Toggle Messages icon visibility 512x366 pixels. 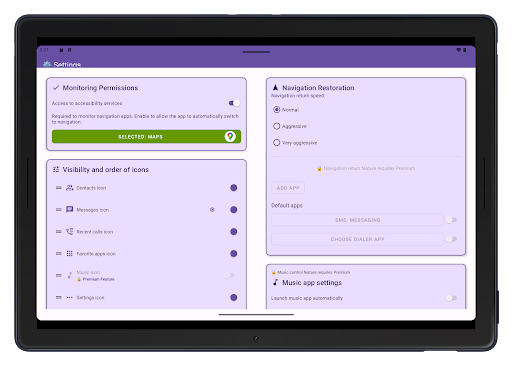click(x=234, y=210)
